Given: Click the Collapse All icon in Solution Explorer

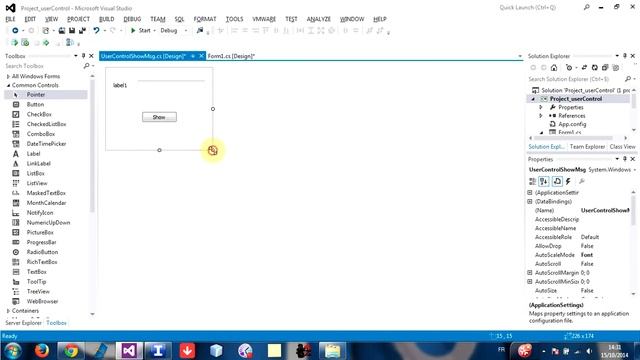Looking at the screenshot, I should tap(605, 68).
